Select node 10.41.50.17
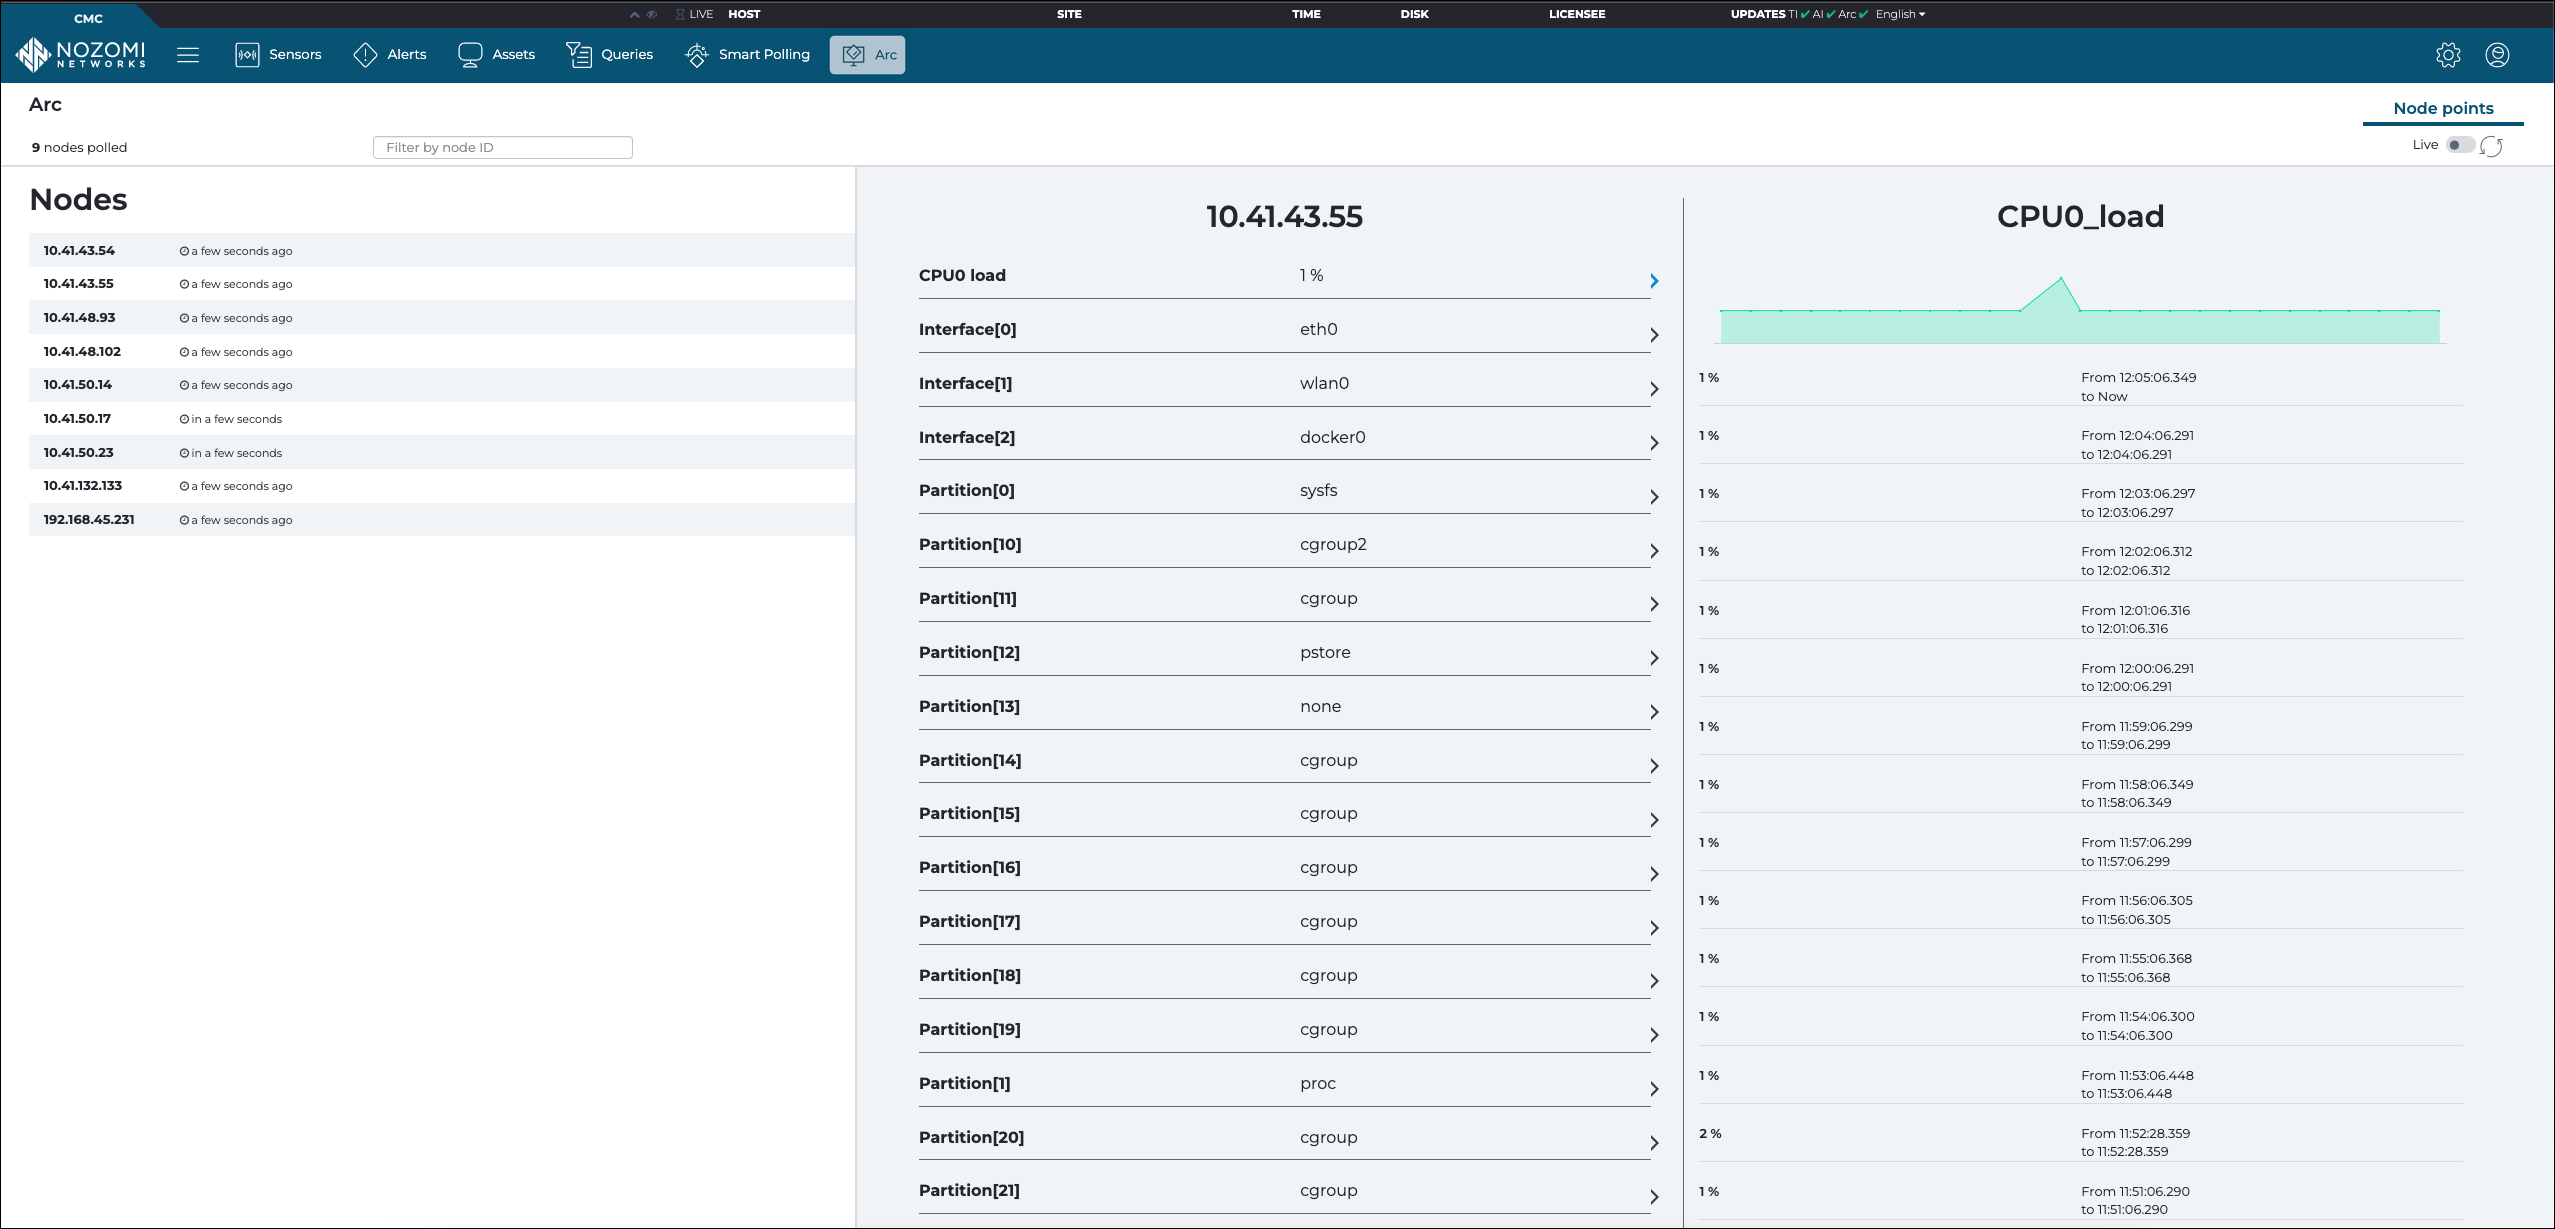 (442, 418)
